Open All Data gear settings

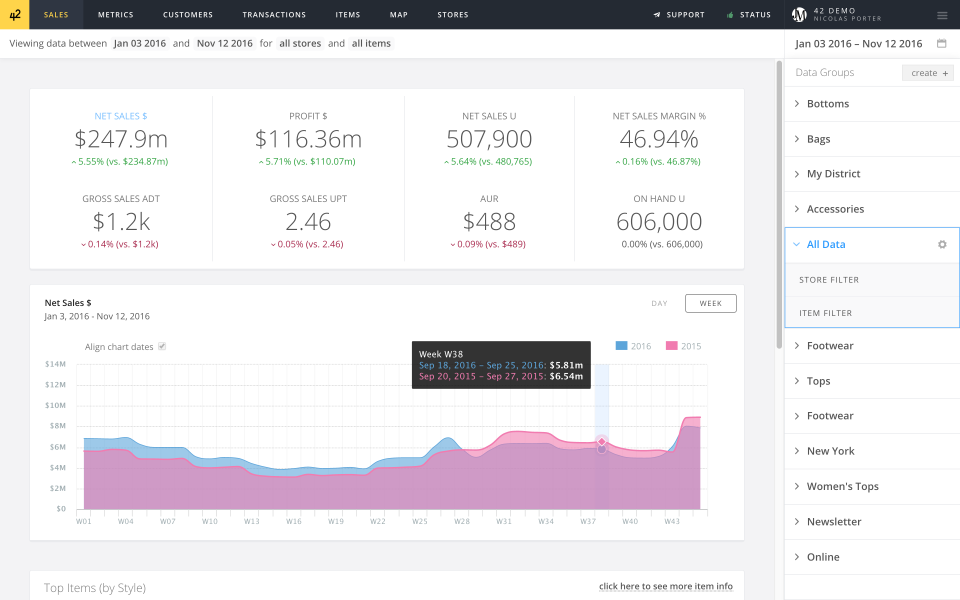coord(941,245)
